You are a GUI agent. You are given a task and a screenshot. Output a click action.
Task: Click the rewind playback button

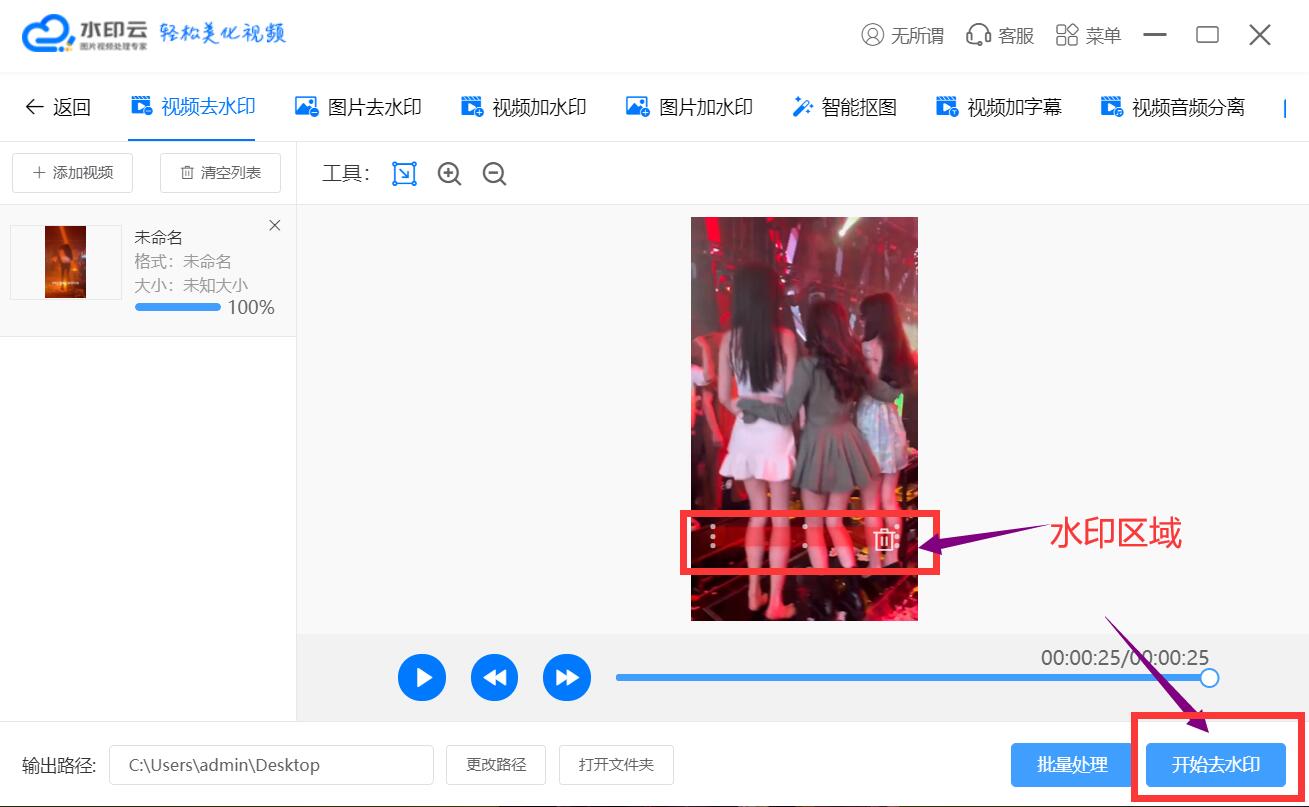click(494, 678)
